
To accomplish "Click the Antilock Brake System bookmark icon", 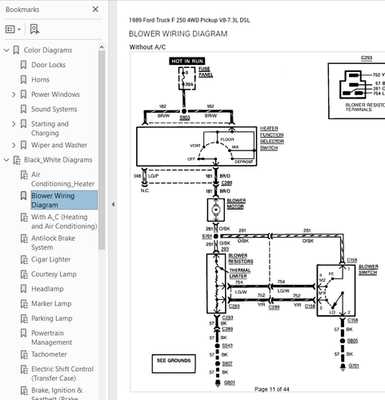I will click(x=24, y=239).
